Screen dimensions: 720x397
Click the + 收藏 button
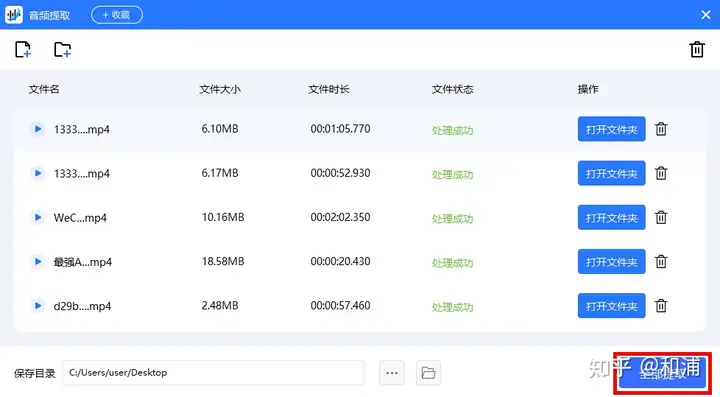tap(117, 15)
